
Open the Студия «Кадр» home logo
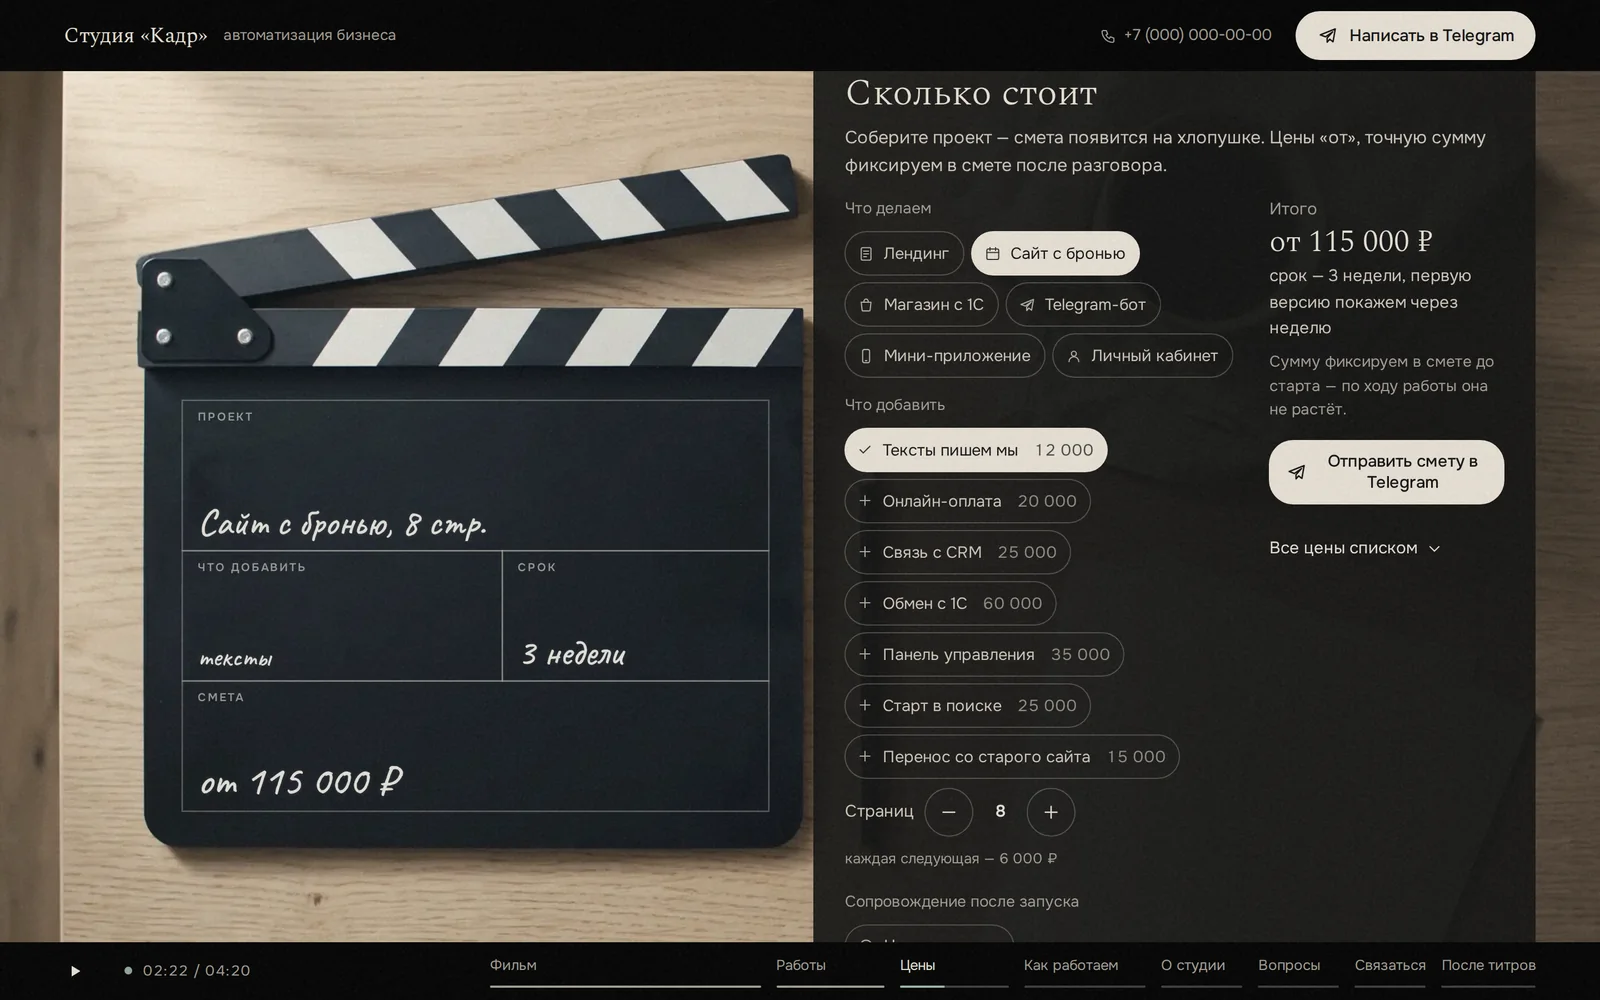(136, 36)
